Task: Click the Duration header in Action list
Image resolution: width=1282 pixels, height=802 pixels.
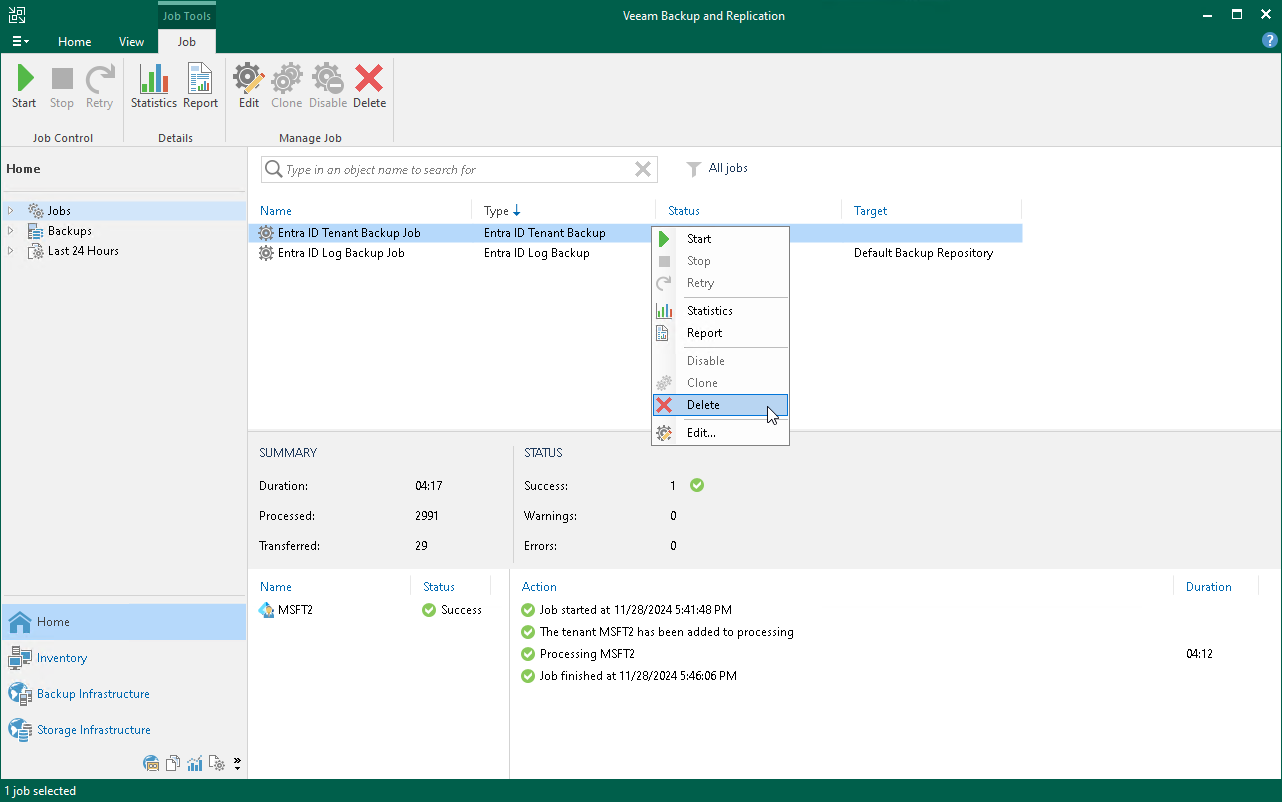Action: (1209, 587)
